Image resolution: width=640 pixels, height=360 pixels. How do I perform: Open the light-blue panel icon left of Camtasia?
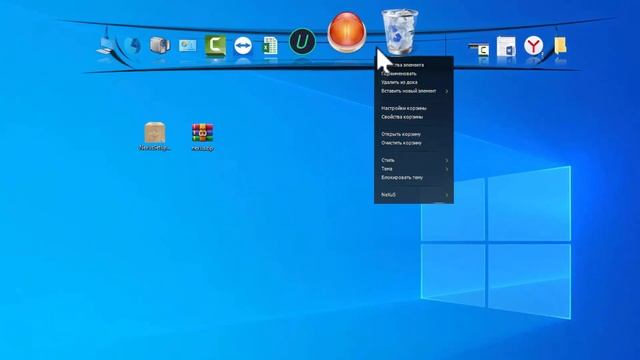pyautogui.click(x=187, y=45)
